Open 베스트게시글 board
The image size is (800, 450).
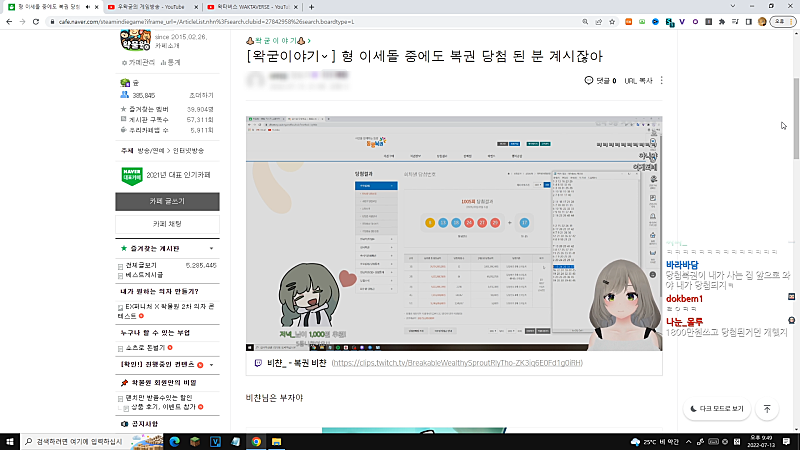pos(144,274)
